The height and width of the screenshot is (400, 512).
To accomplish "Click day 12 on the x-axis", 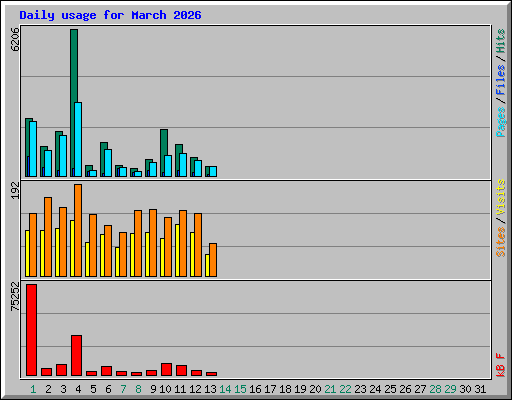I will [195, 389].
